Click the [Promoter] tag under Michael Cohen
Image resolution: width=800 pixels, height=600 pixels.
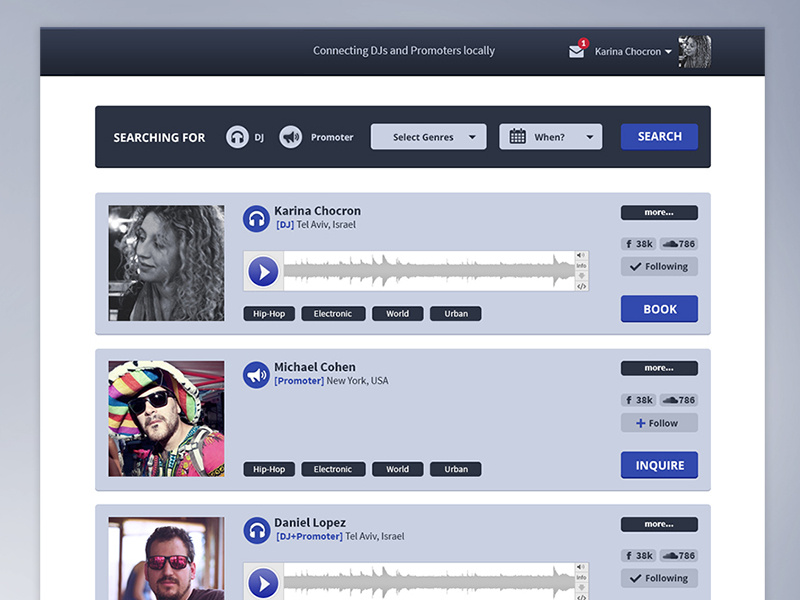(299, 381)
